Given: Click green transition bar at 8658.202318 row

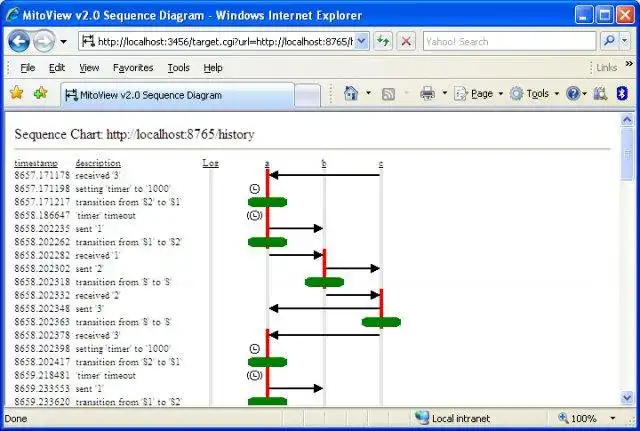Looking at the screenshot, I should 324,282.
